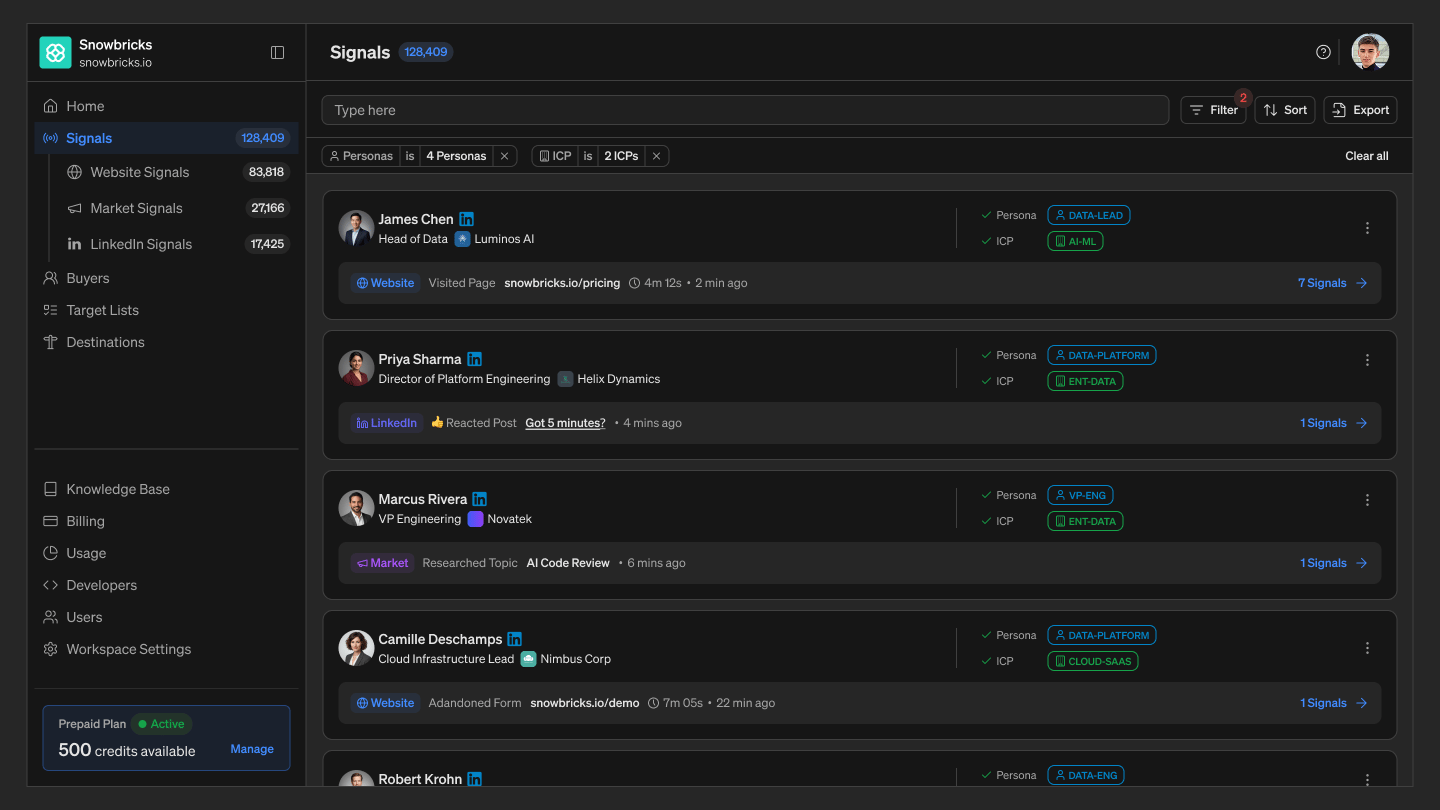Viewport: 1440px width, 810px height.
Task: Open Destinations in the sidebar
Action: [166, 342]
